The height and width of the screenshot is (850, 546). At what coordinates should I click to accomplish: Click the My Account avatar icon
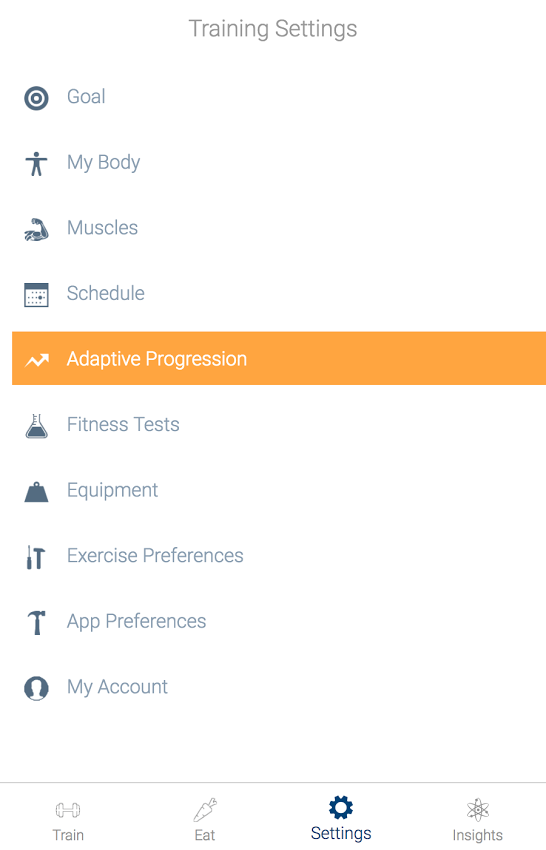36,688
